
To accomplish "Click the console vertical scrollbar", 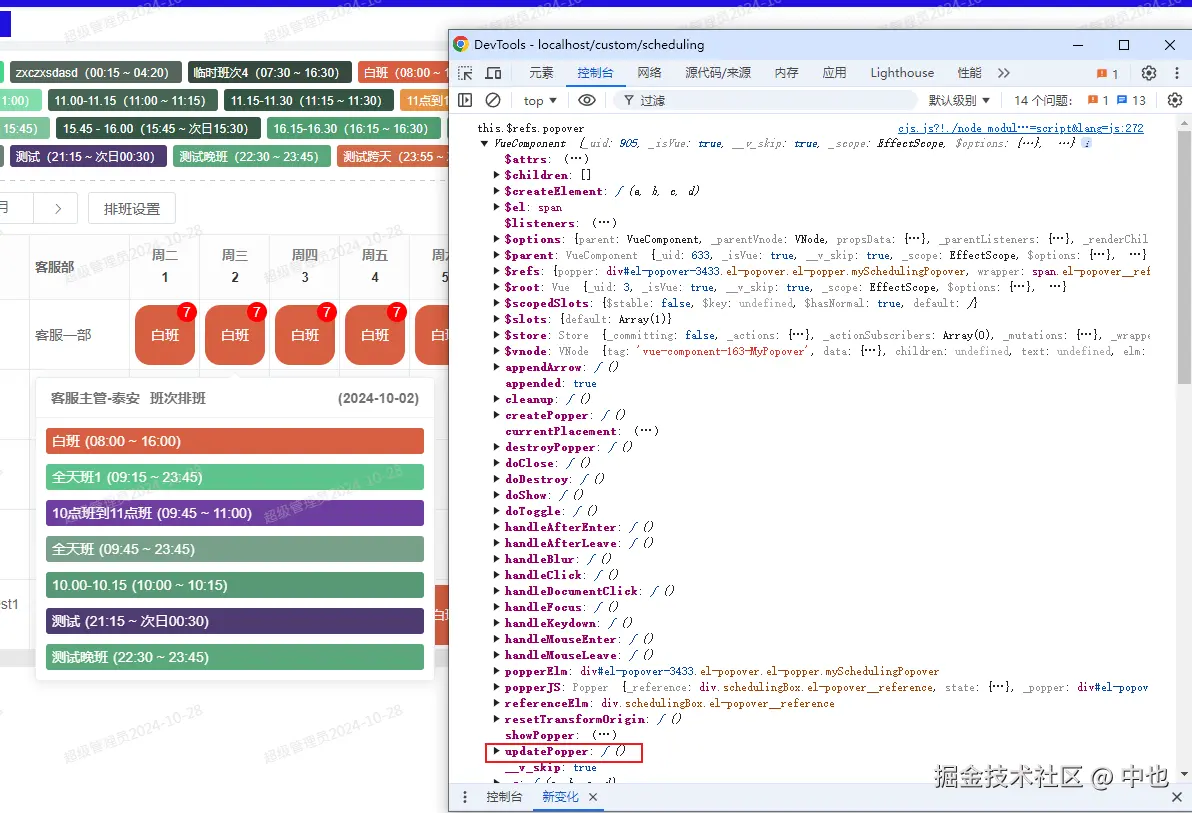I will point(1184,259).
